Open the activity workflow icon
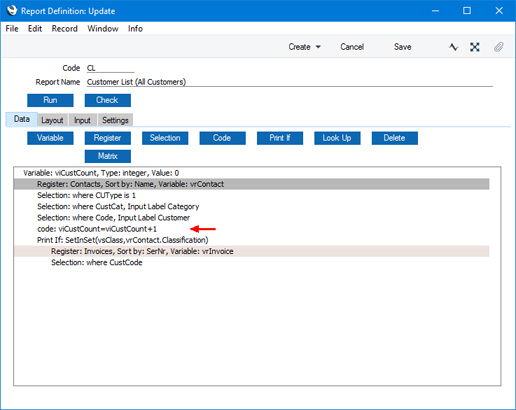 (x=453, y=47)
